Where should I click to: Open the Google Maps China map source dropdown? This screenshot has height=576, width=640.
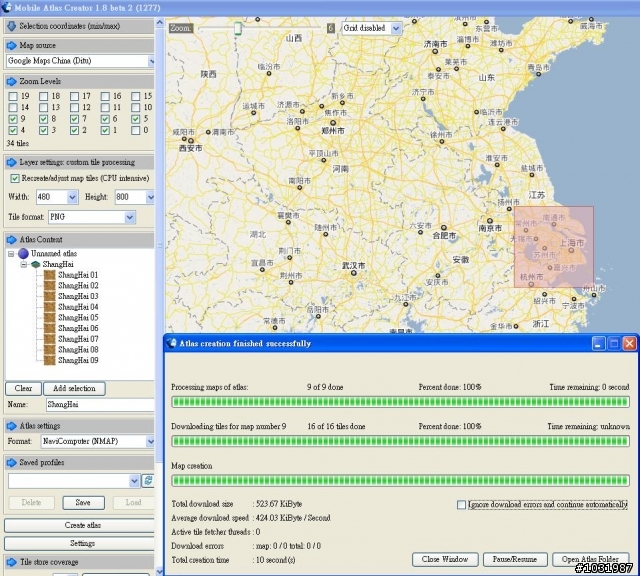151,61
